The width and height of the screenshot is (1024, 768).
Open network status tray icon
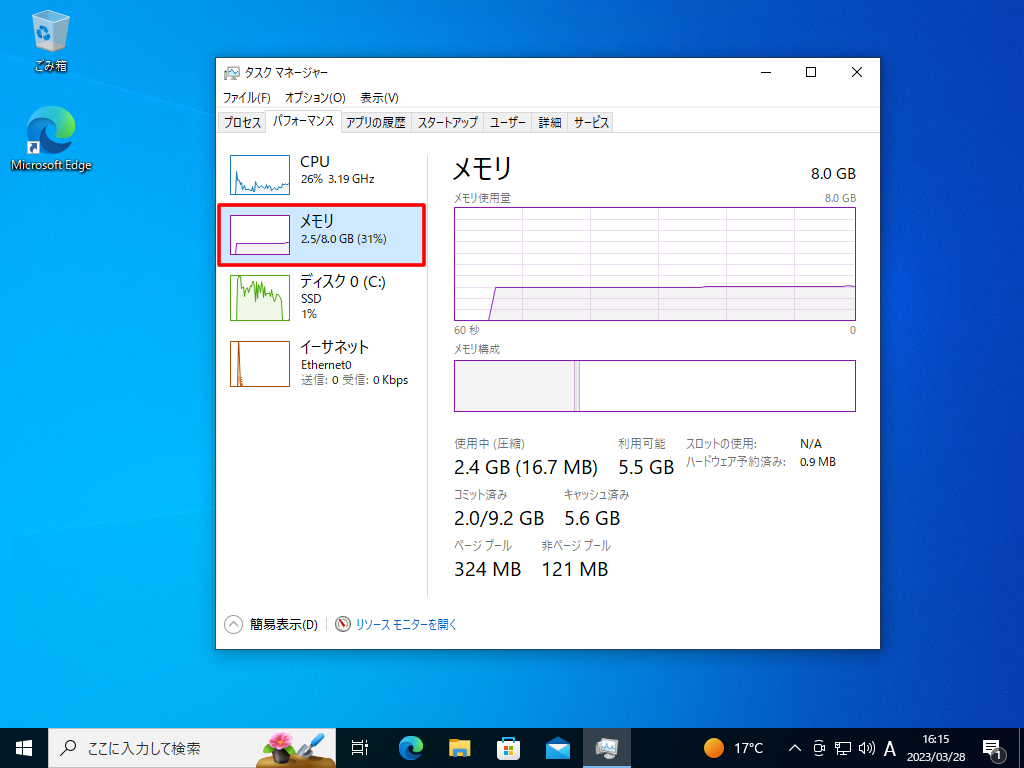pyautogui.click(x=843, y=748)
